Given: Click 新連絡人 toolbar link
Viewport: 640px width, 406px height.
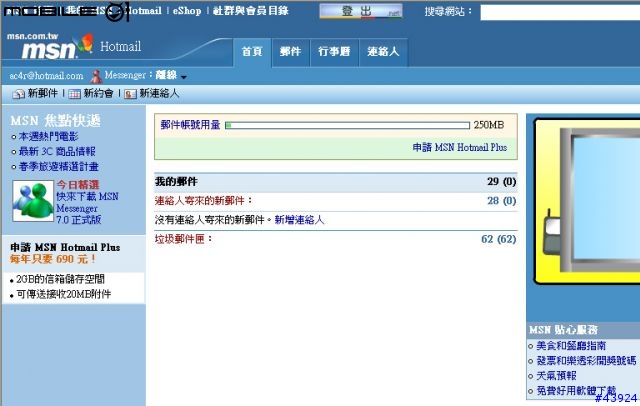Looking at the screenshot, I should 159,93.
